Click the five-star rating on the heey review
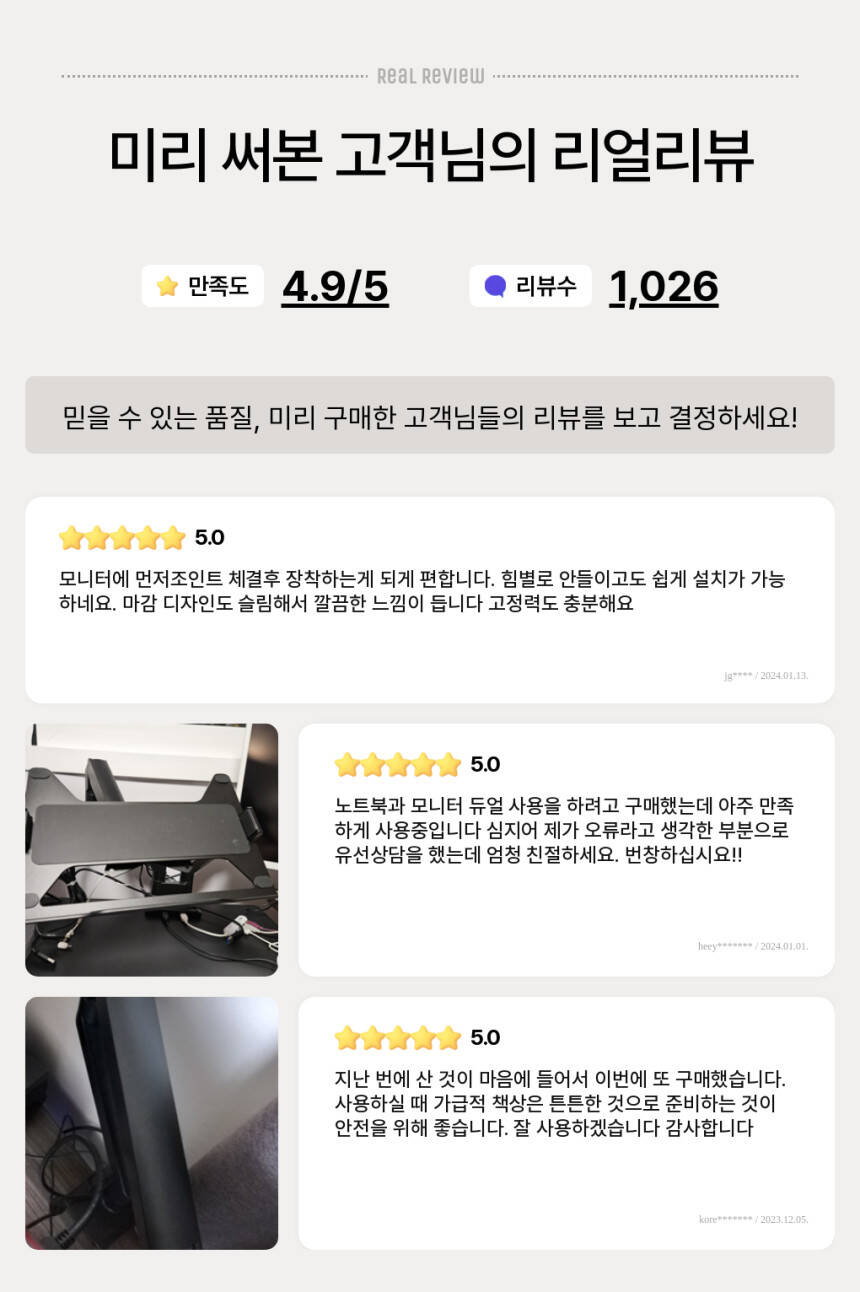 click(x=398, y=765)
